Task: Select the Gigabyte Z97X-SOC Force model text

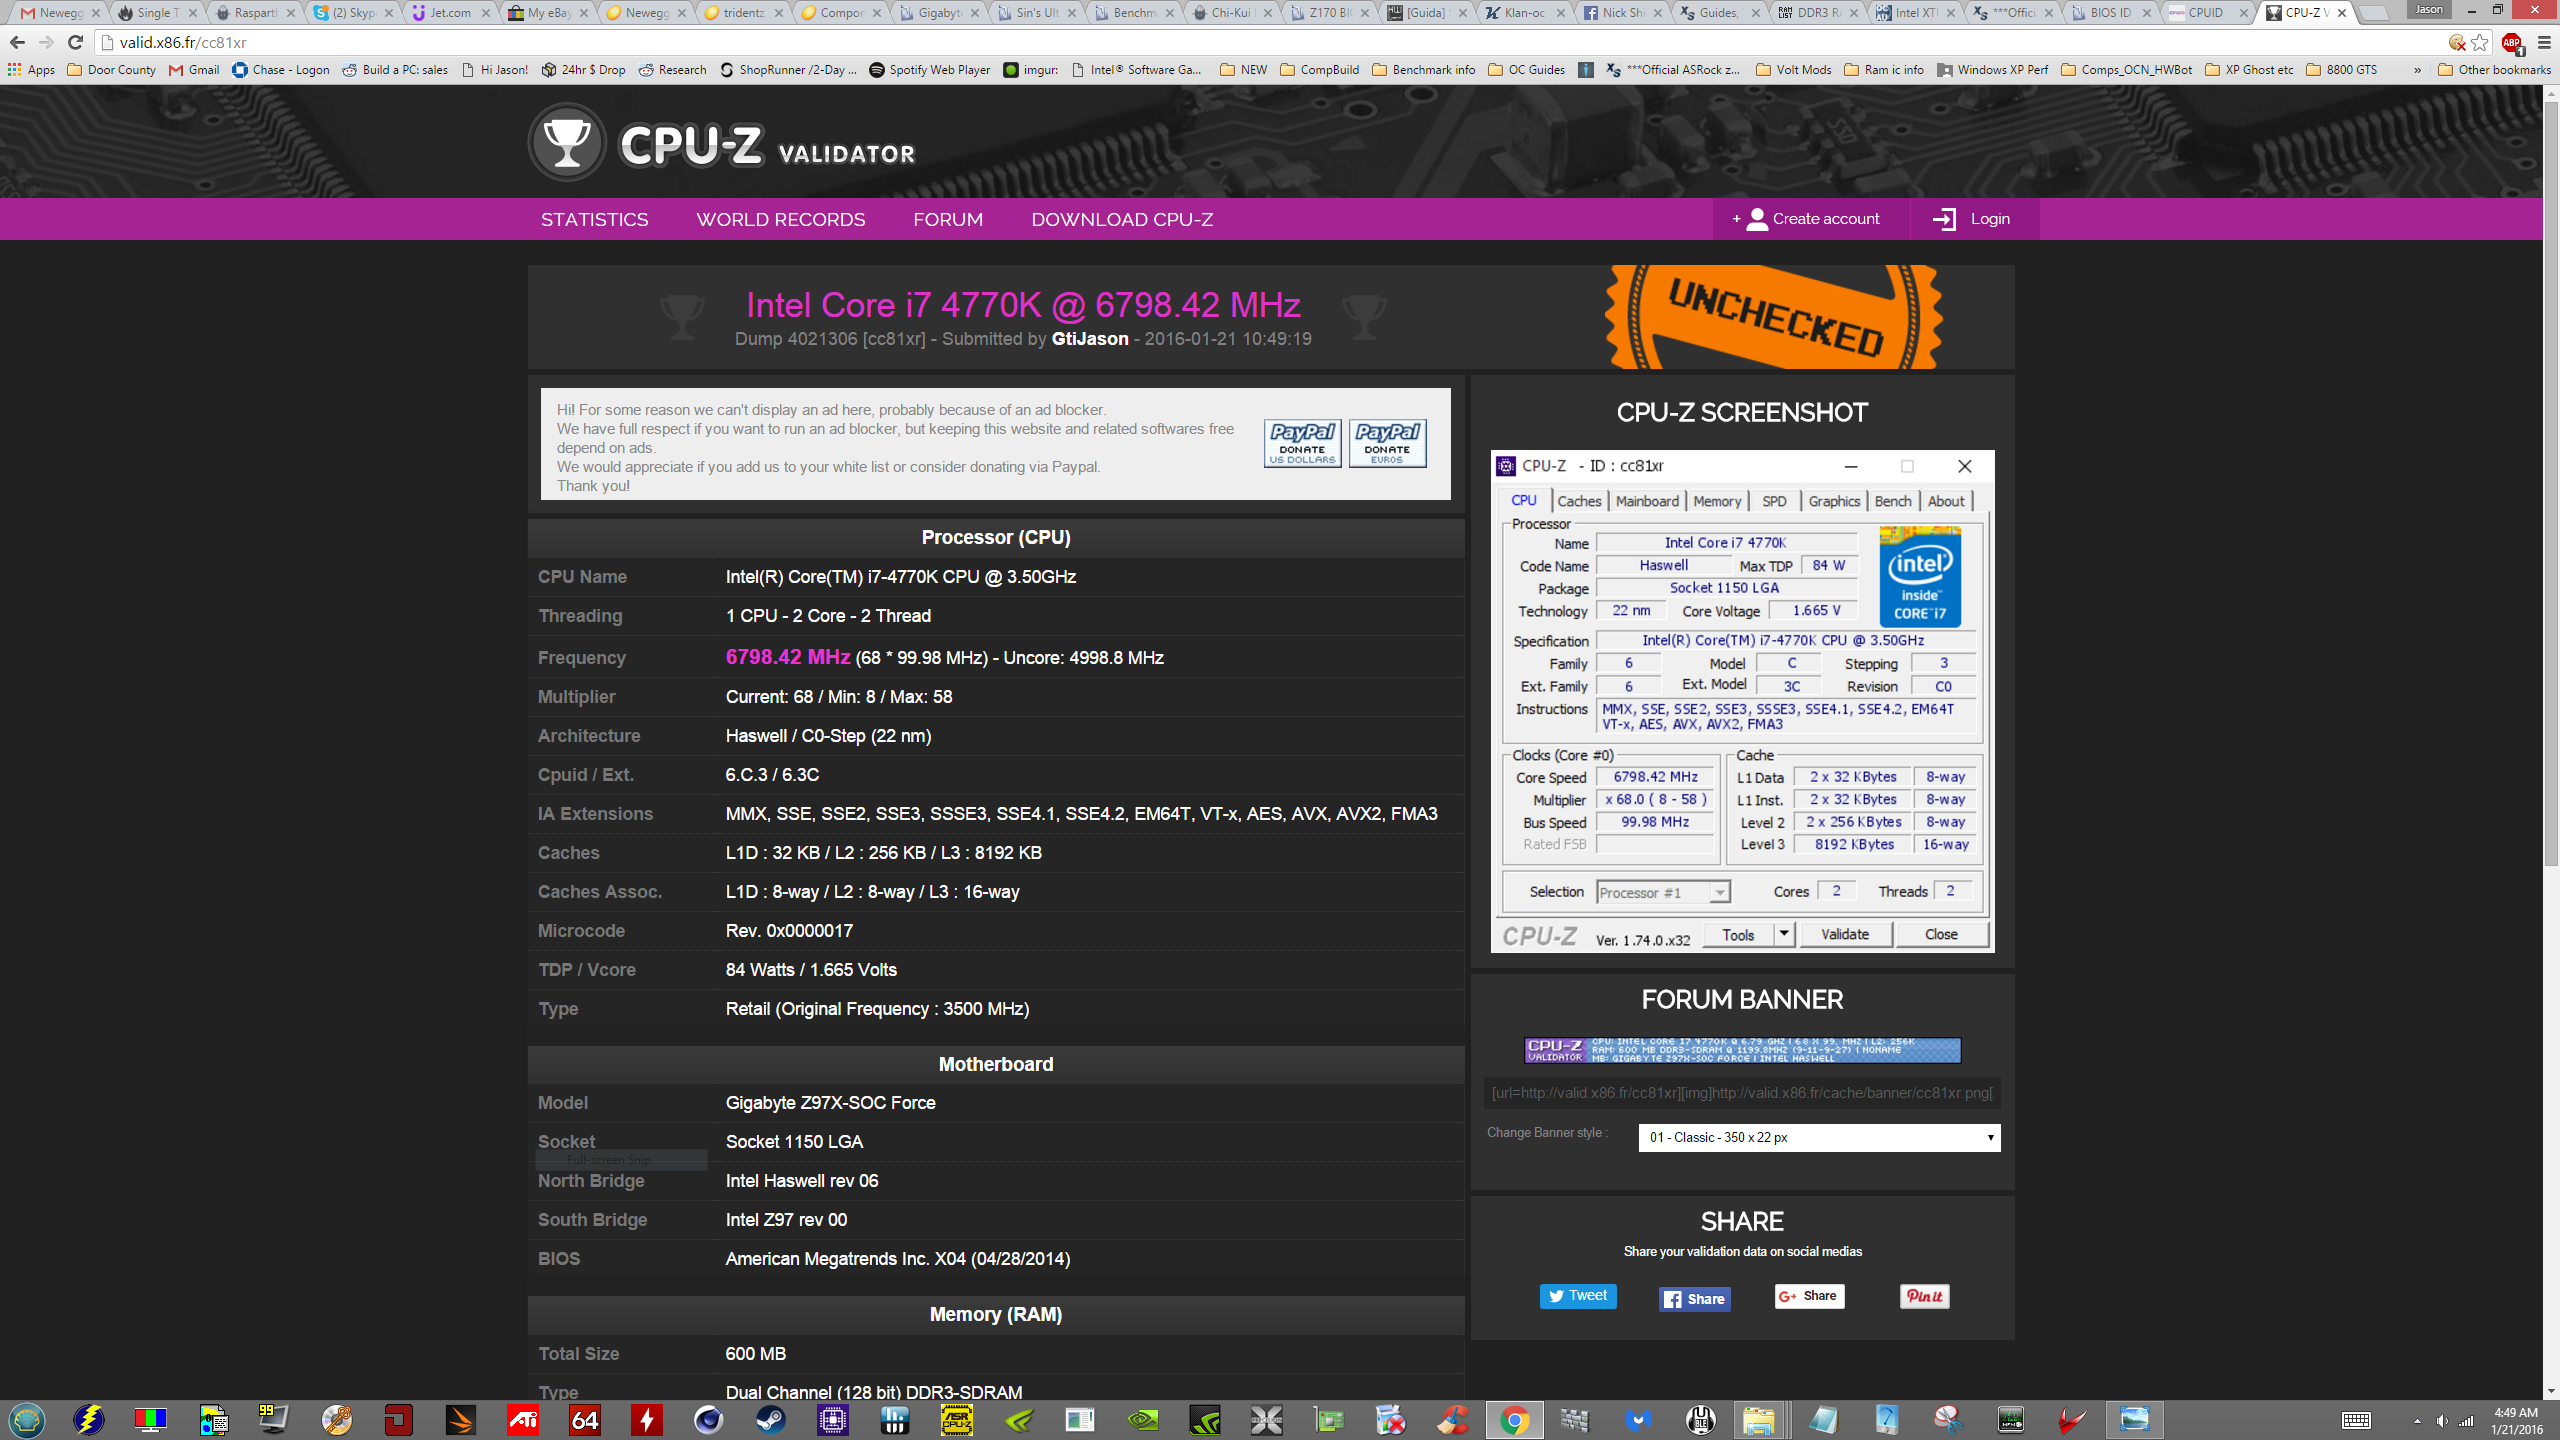Action: click(830, 1103)
